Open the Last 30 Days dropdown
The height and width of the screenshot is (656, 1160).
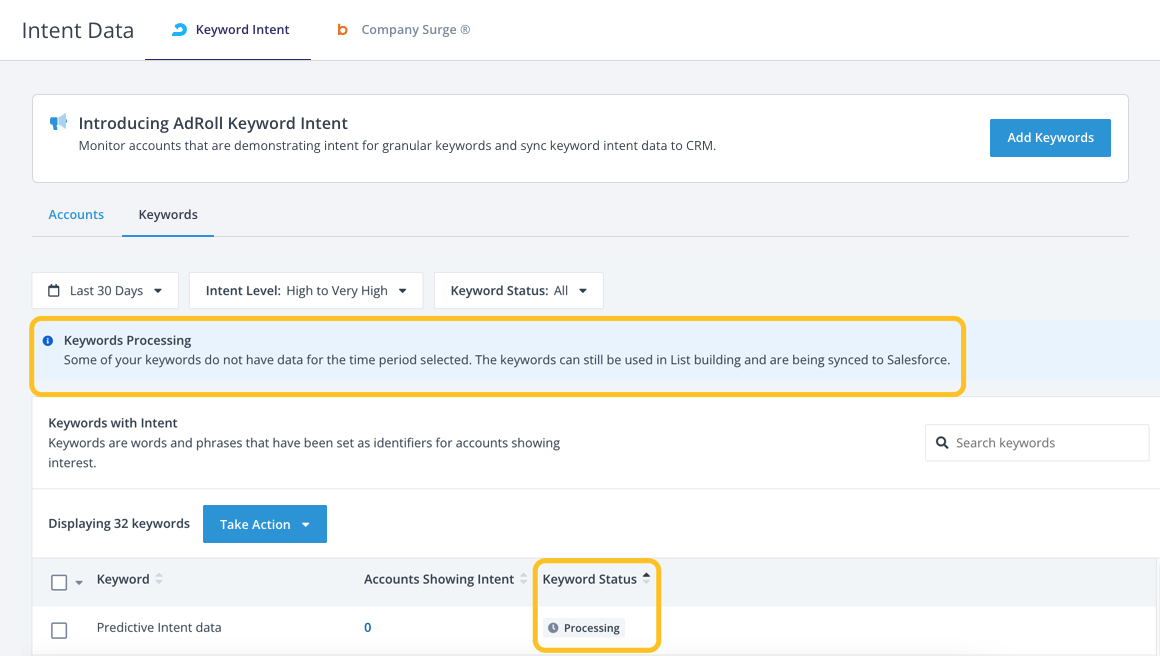point(105,291)
